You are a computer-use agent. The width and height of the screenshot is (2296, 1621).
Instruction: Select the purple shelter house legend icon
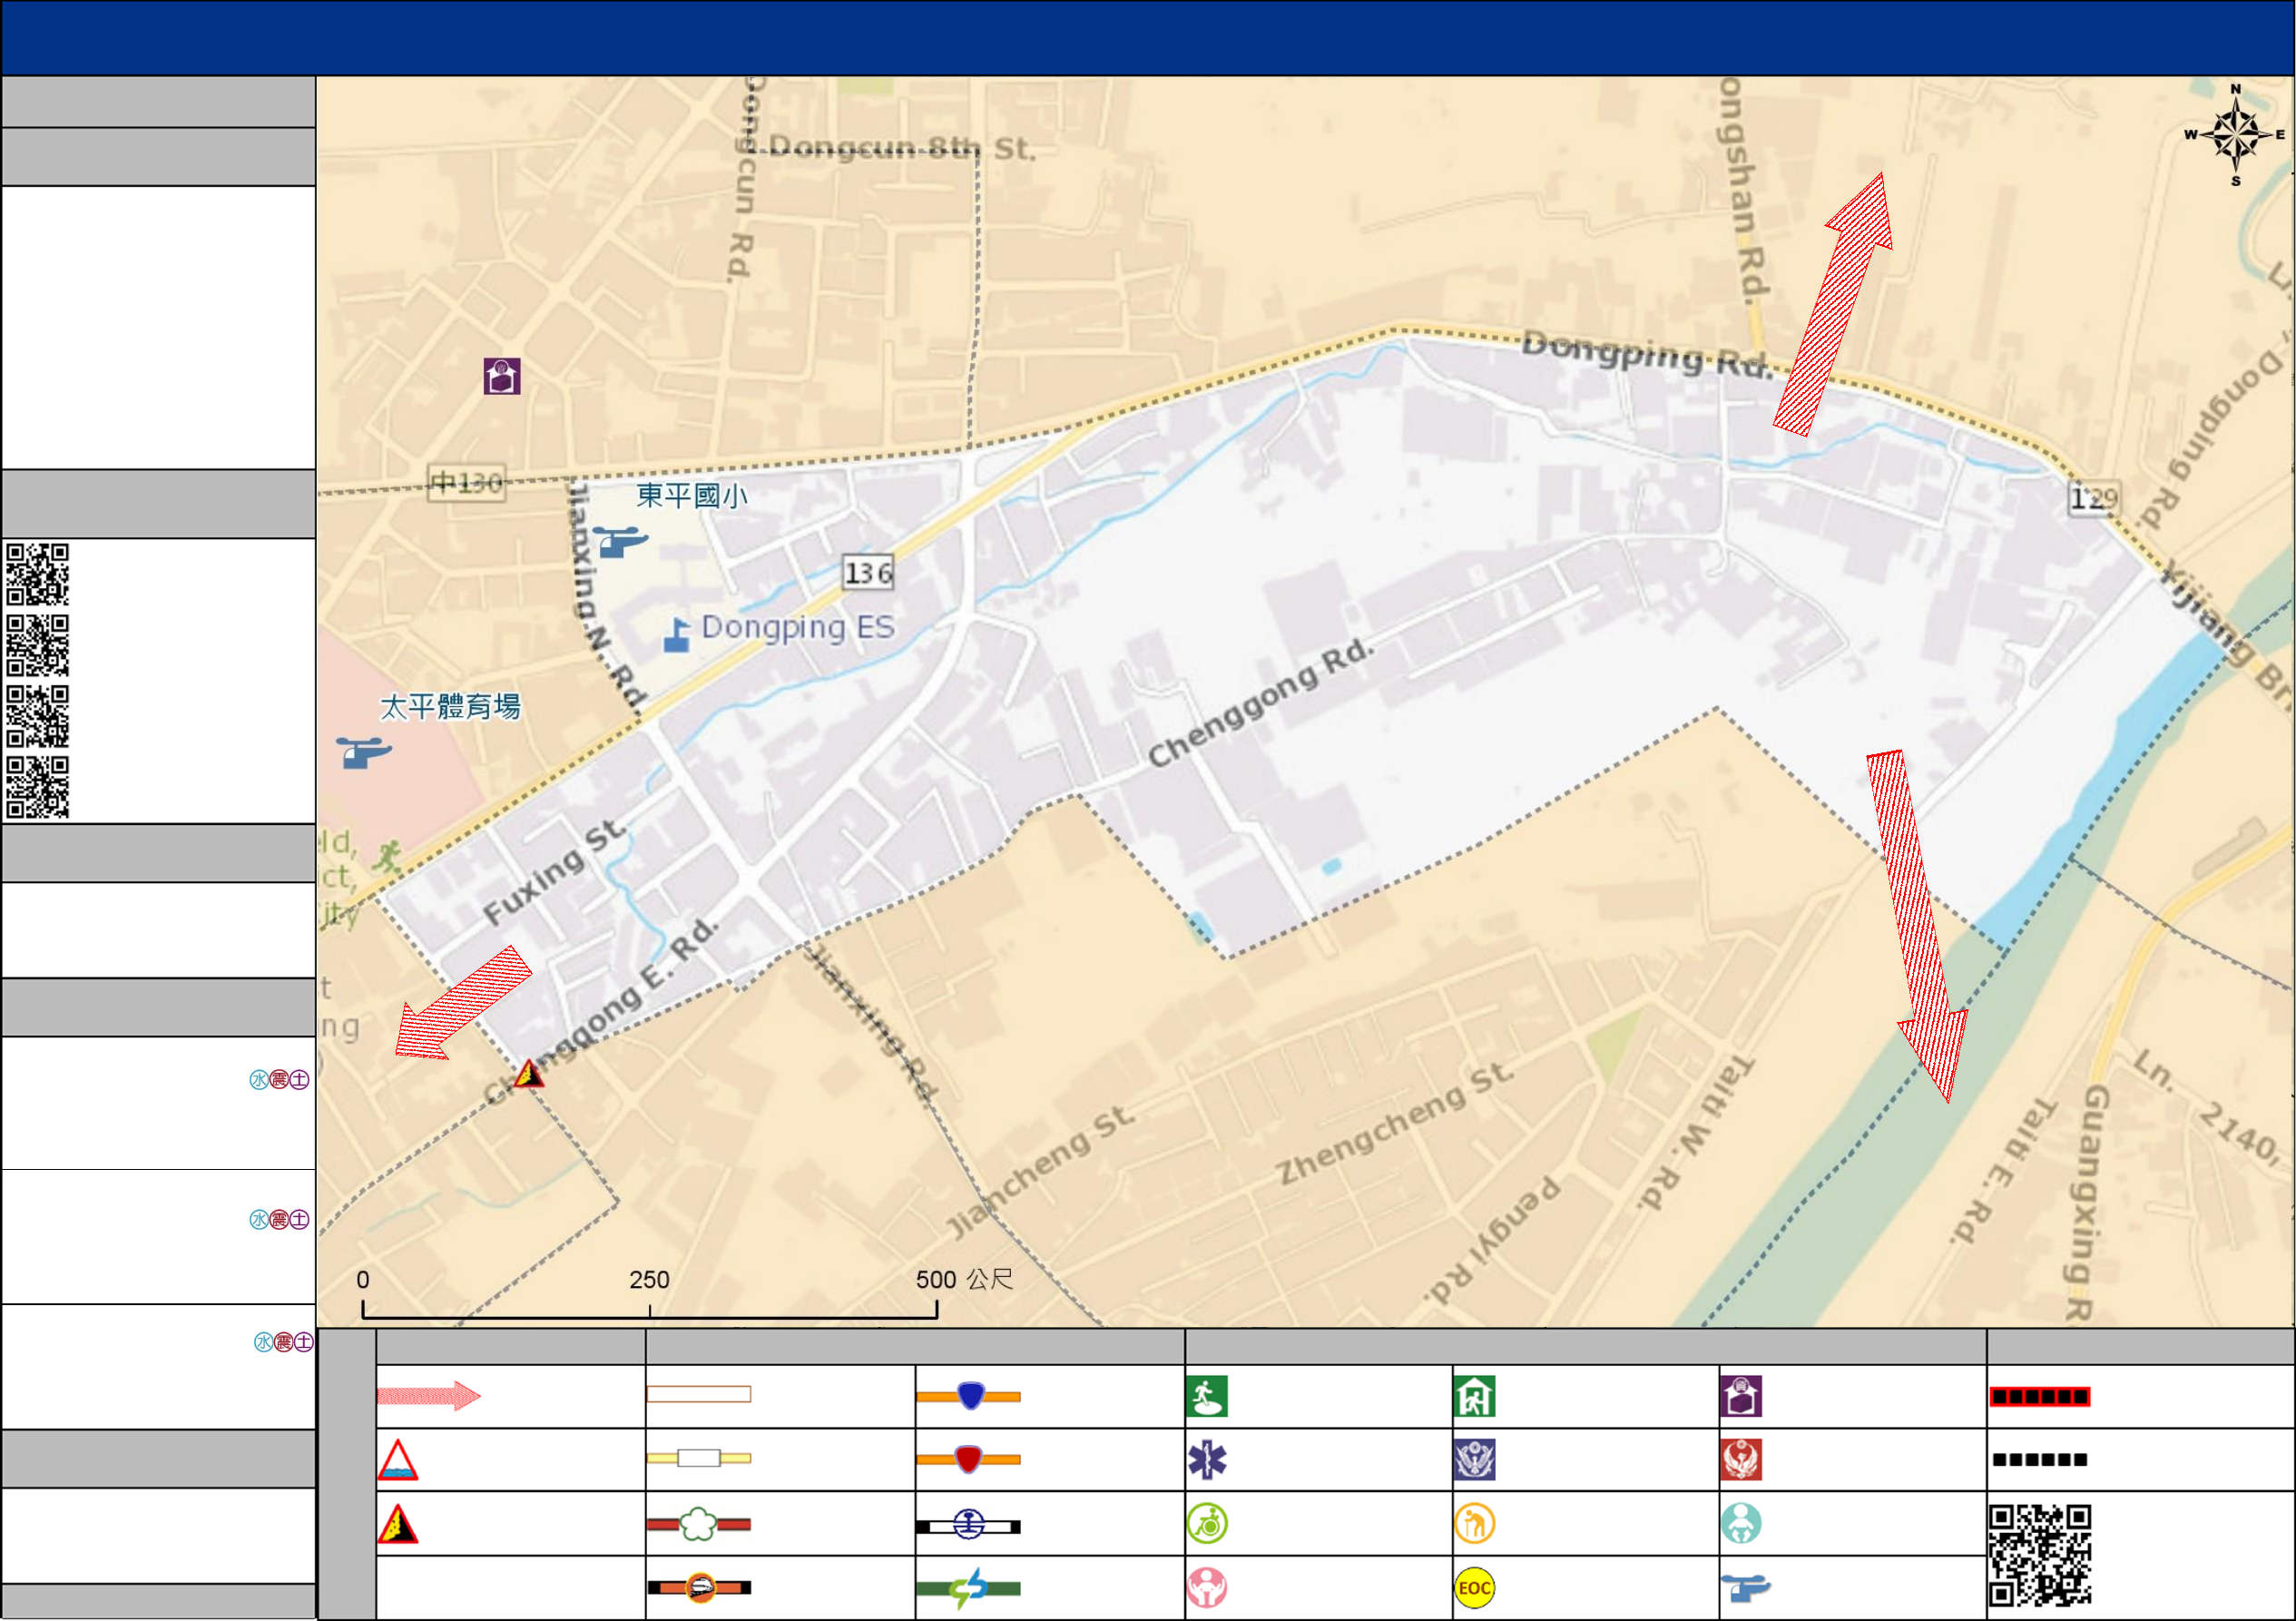1741,1396
